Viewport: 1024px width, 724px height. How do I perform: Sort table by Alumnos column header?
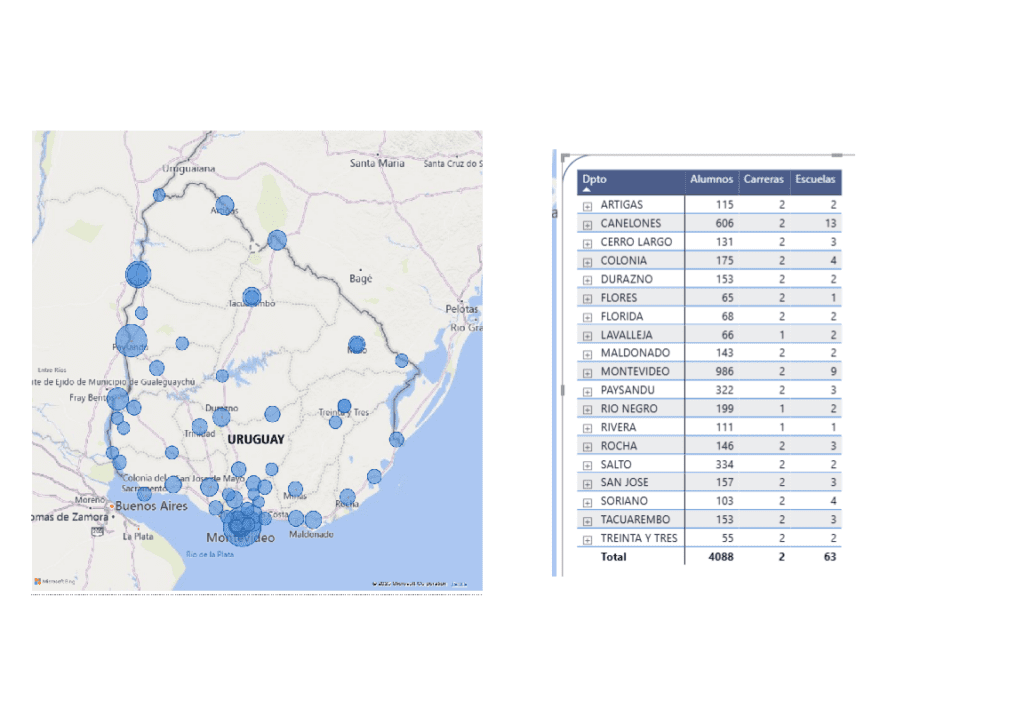tap(711, 179)
